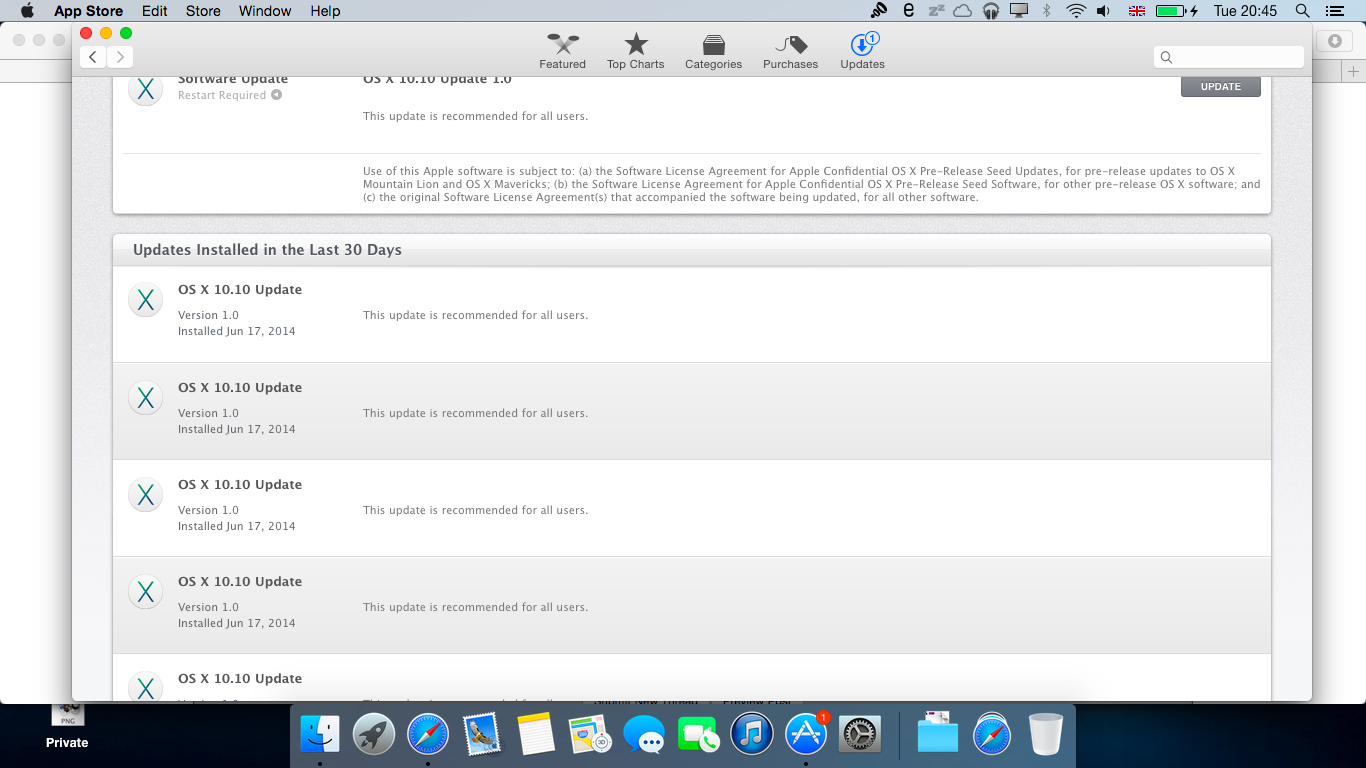Open iTunes in the Dock
Screen dimensions: 1366x768
point(752,735)
